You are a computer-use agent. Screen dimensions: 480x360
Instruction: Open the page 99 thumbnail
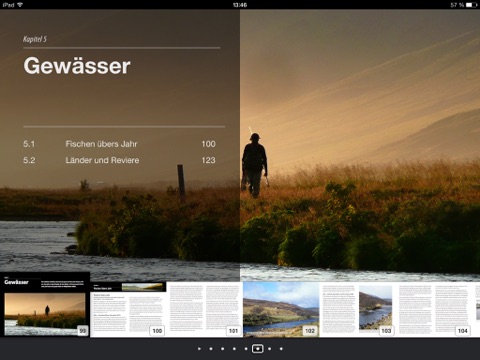(45, 306)
